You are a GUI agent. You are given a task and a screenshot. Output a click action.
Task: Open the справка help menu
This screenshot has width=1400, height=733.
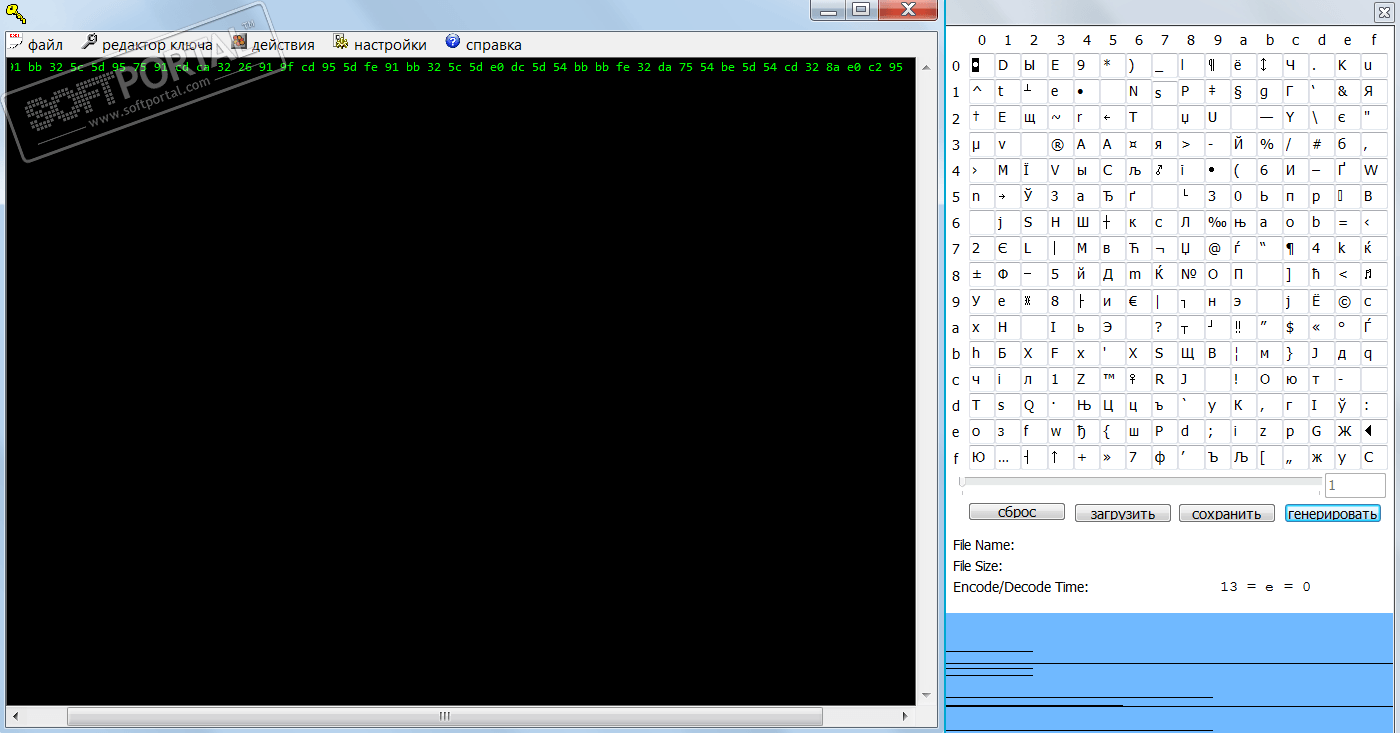483,44
